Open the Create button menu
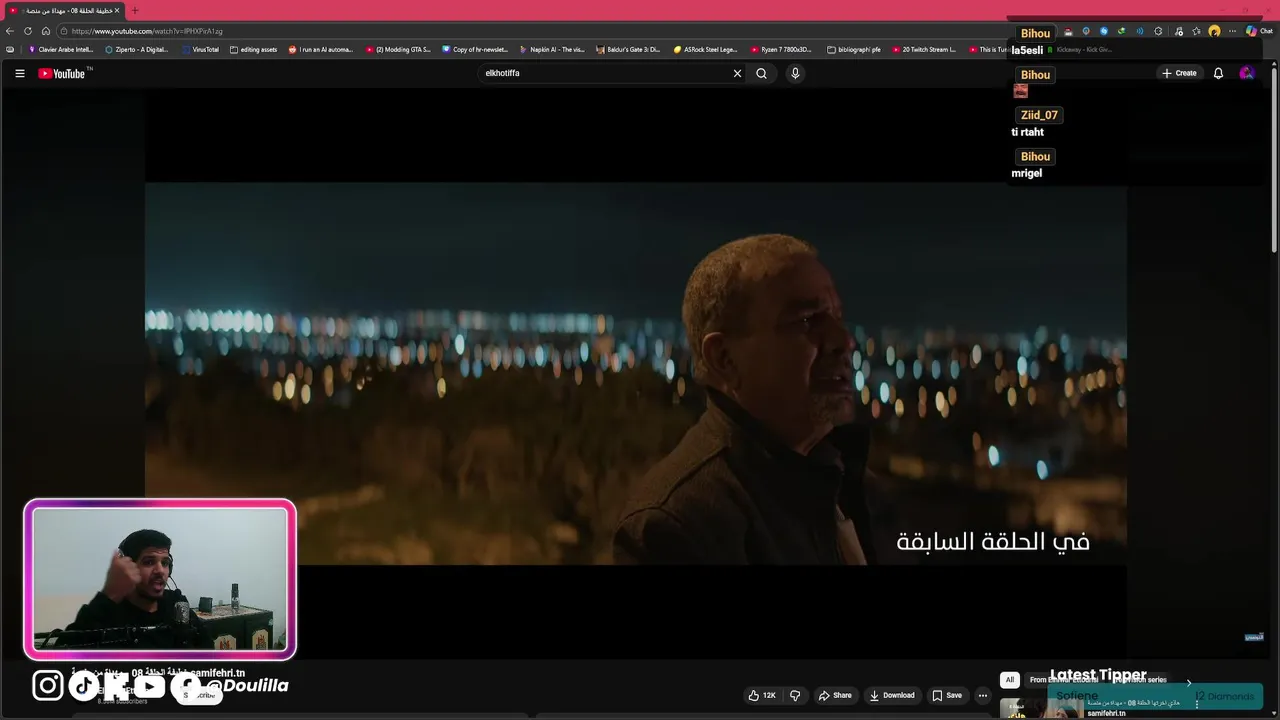This screenshot has height=720, width=1280. (1179, 73)
